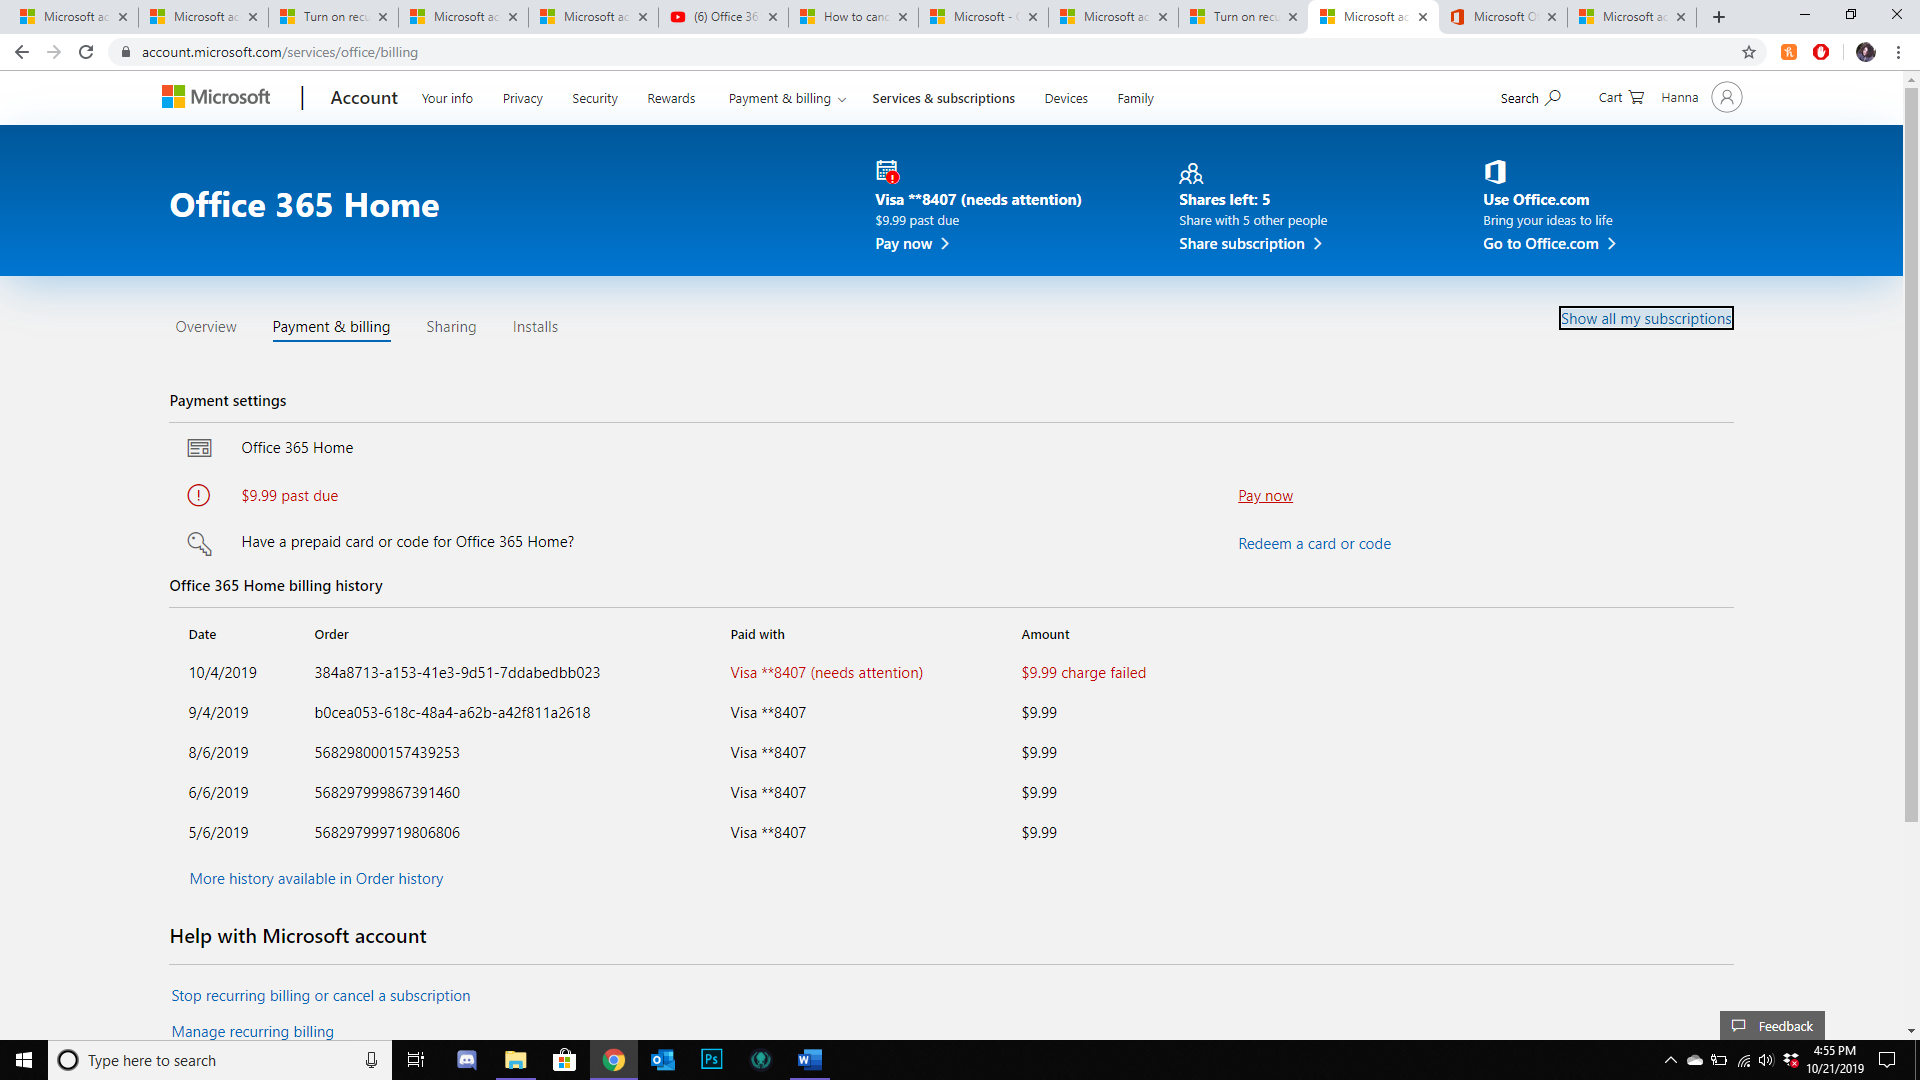Click the Windows taskbar search box
This screenshot has height=1080, width=1920.
[220, 1060]
